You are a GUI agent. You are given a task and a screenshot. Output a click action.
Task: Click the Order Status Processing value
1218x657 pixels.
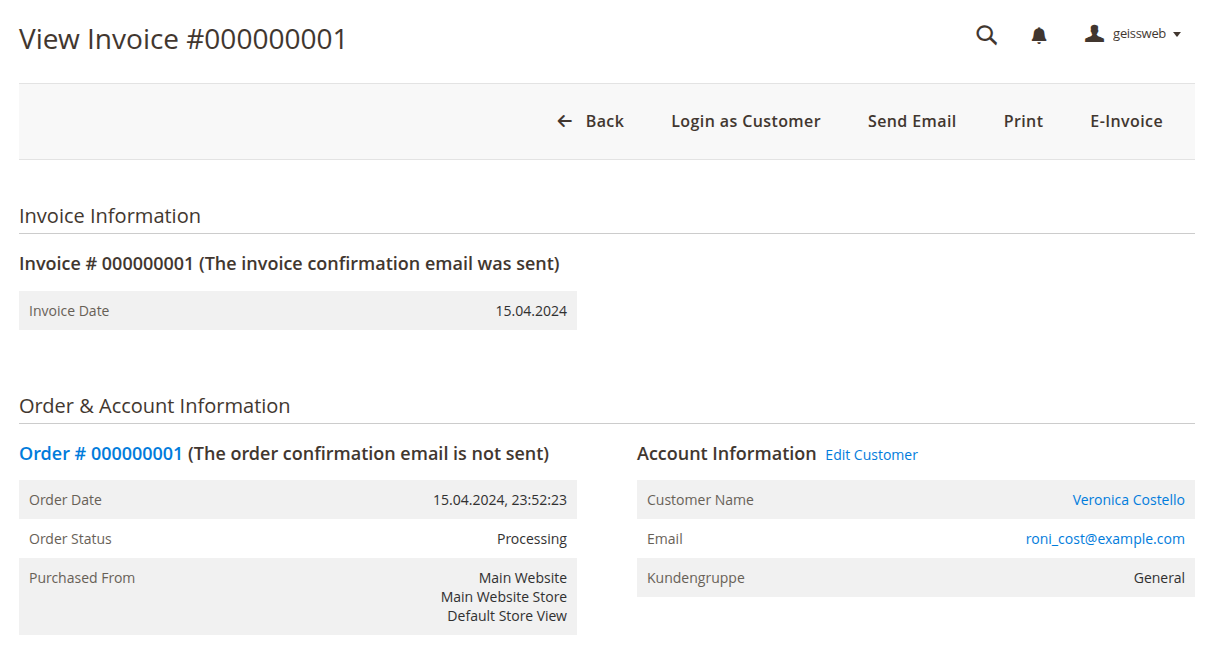tap(532, 539)
